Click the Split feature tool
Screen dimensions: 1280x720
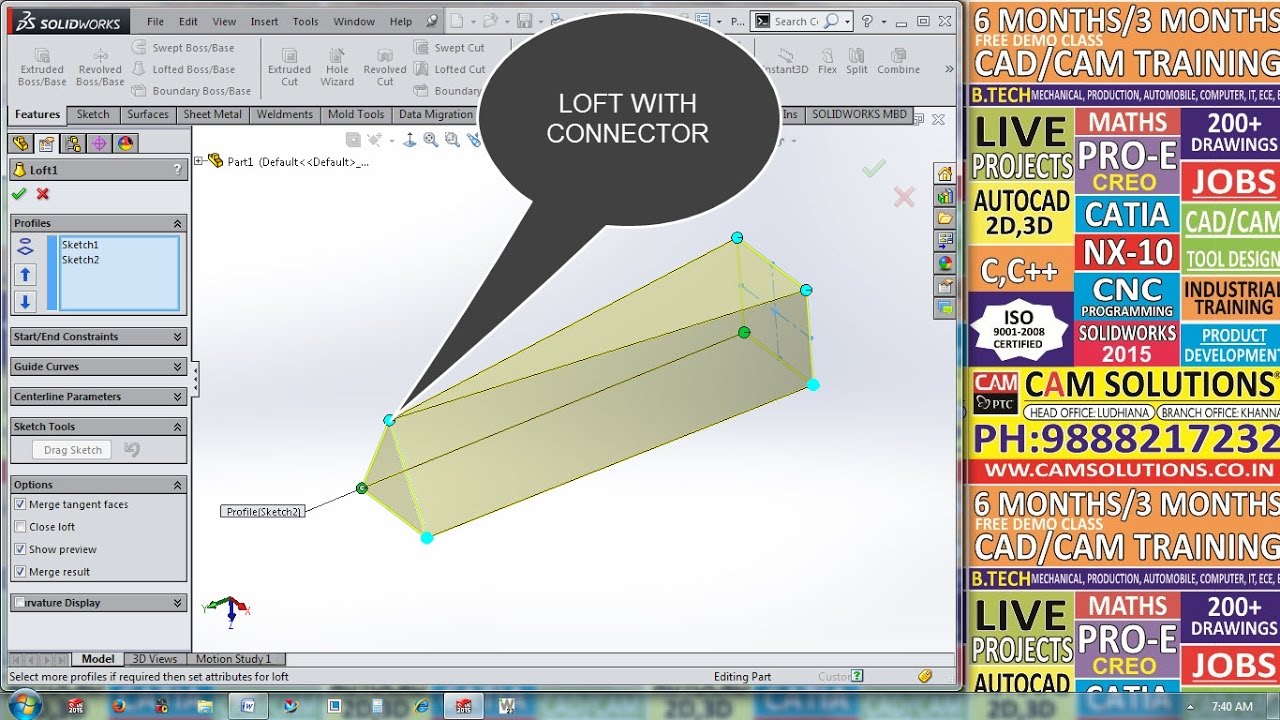point(857,61)
